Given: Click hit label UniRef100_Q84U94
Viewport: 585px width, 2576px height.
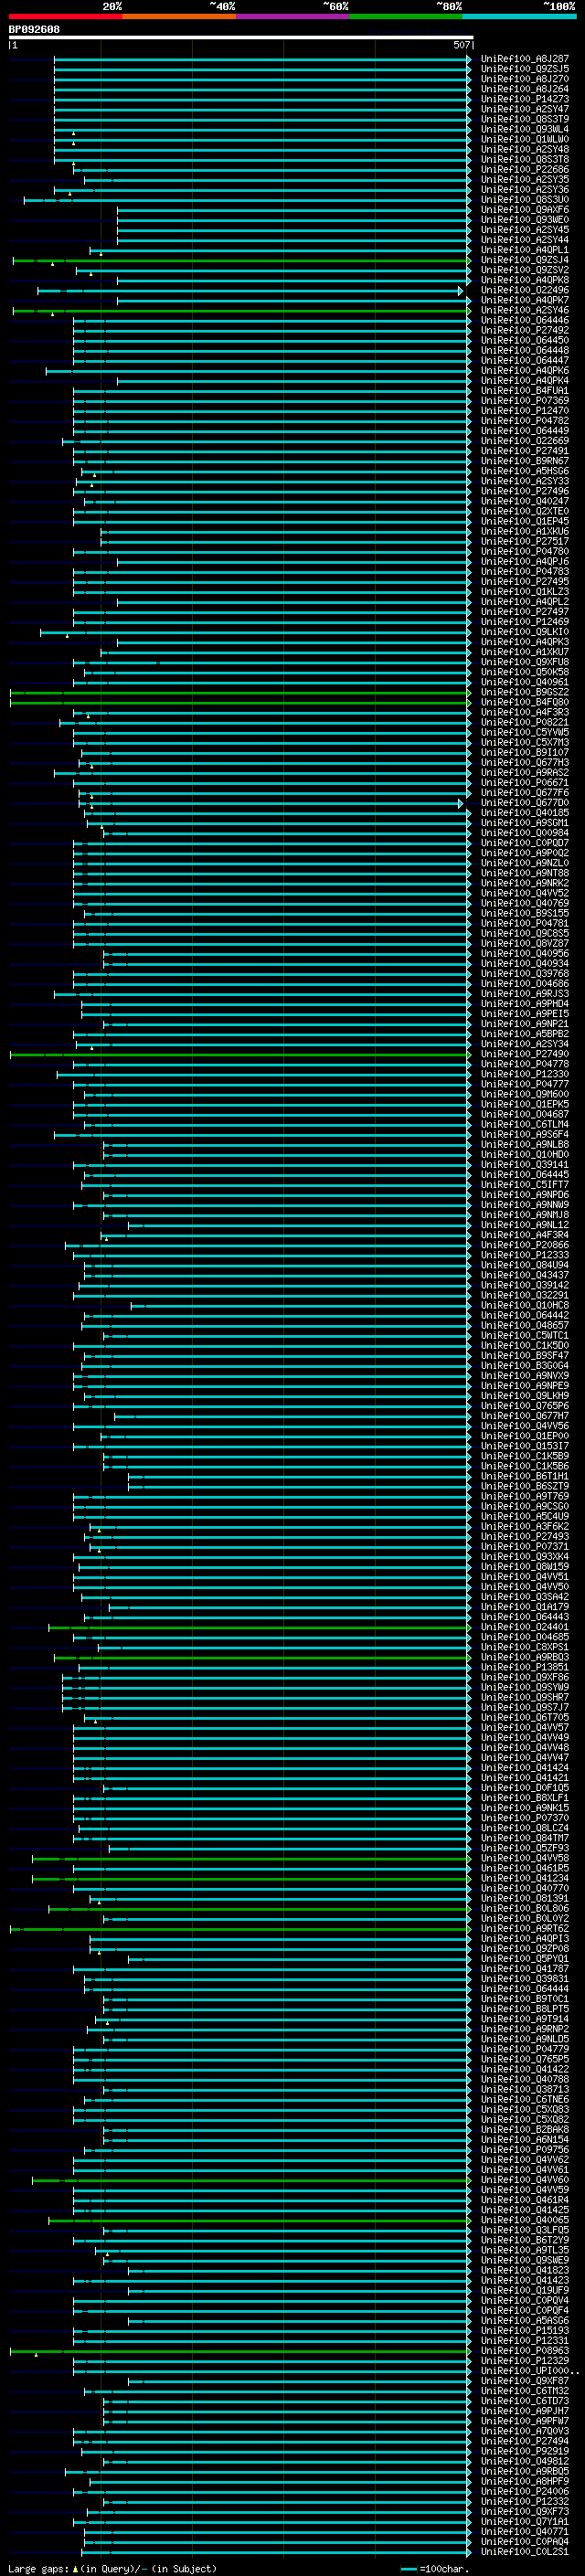Looking at the screenshot, I should pos(525,1265).
